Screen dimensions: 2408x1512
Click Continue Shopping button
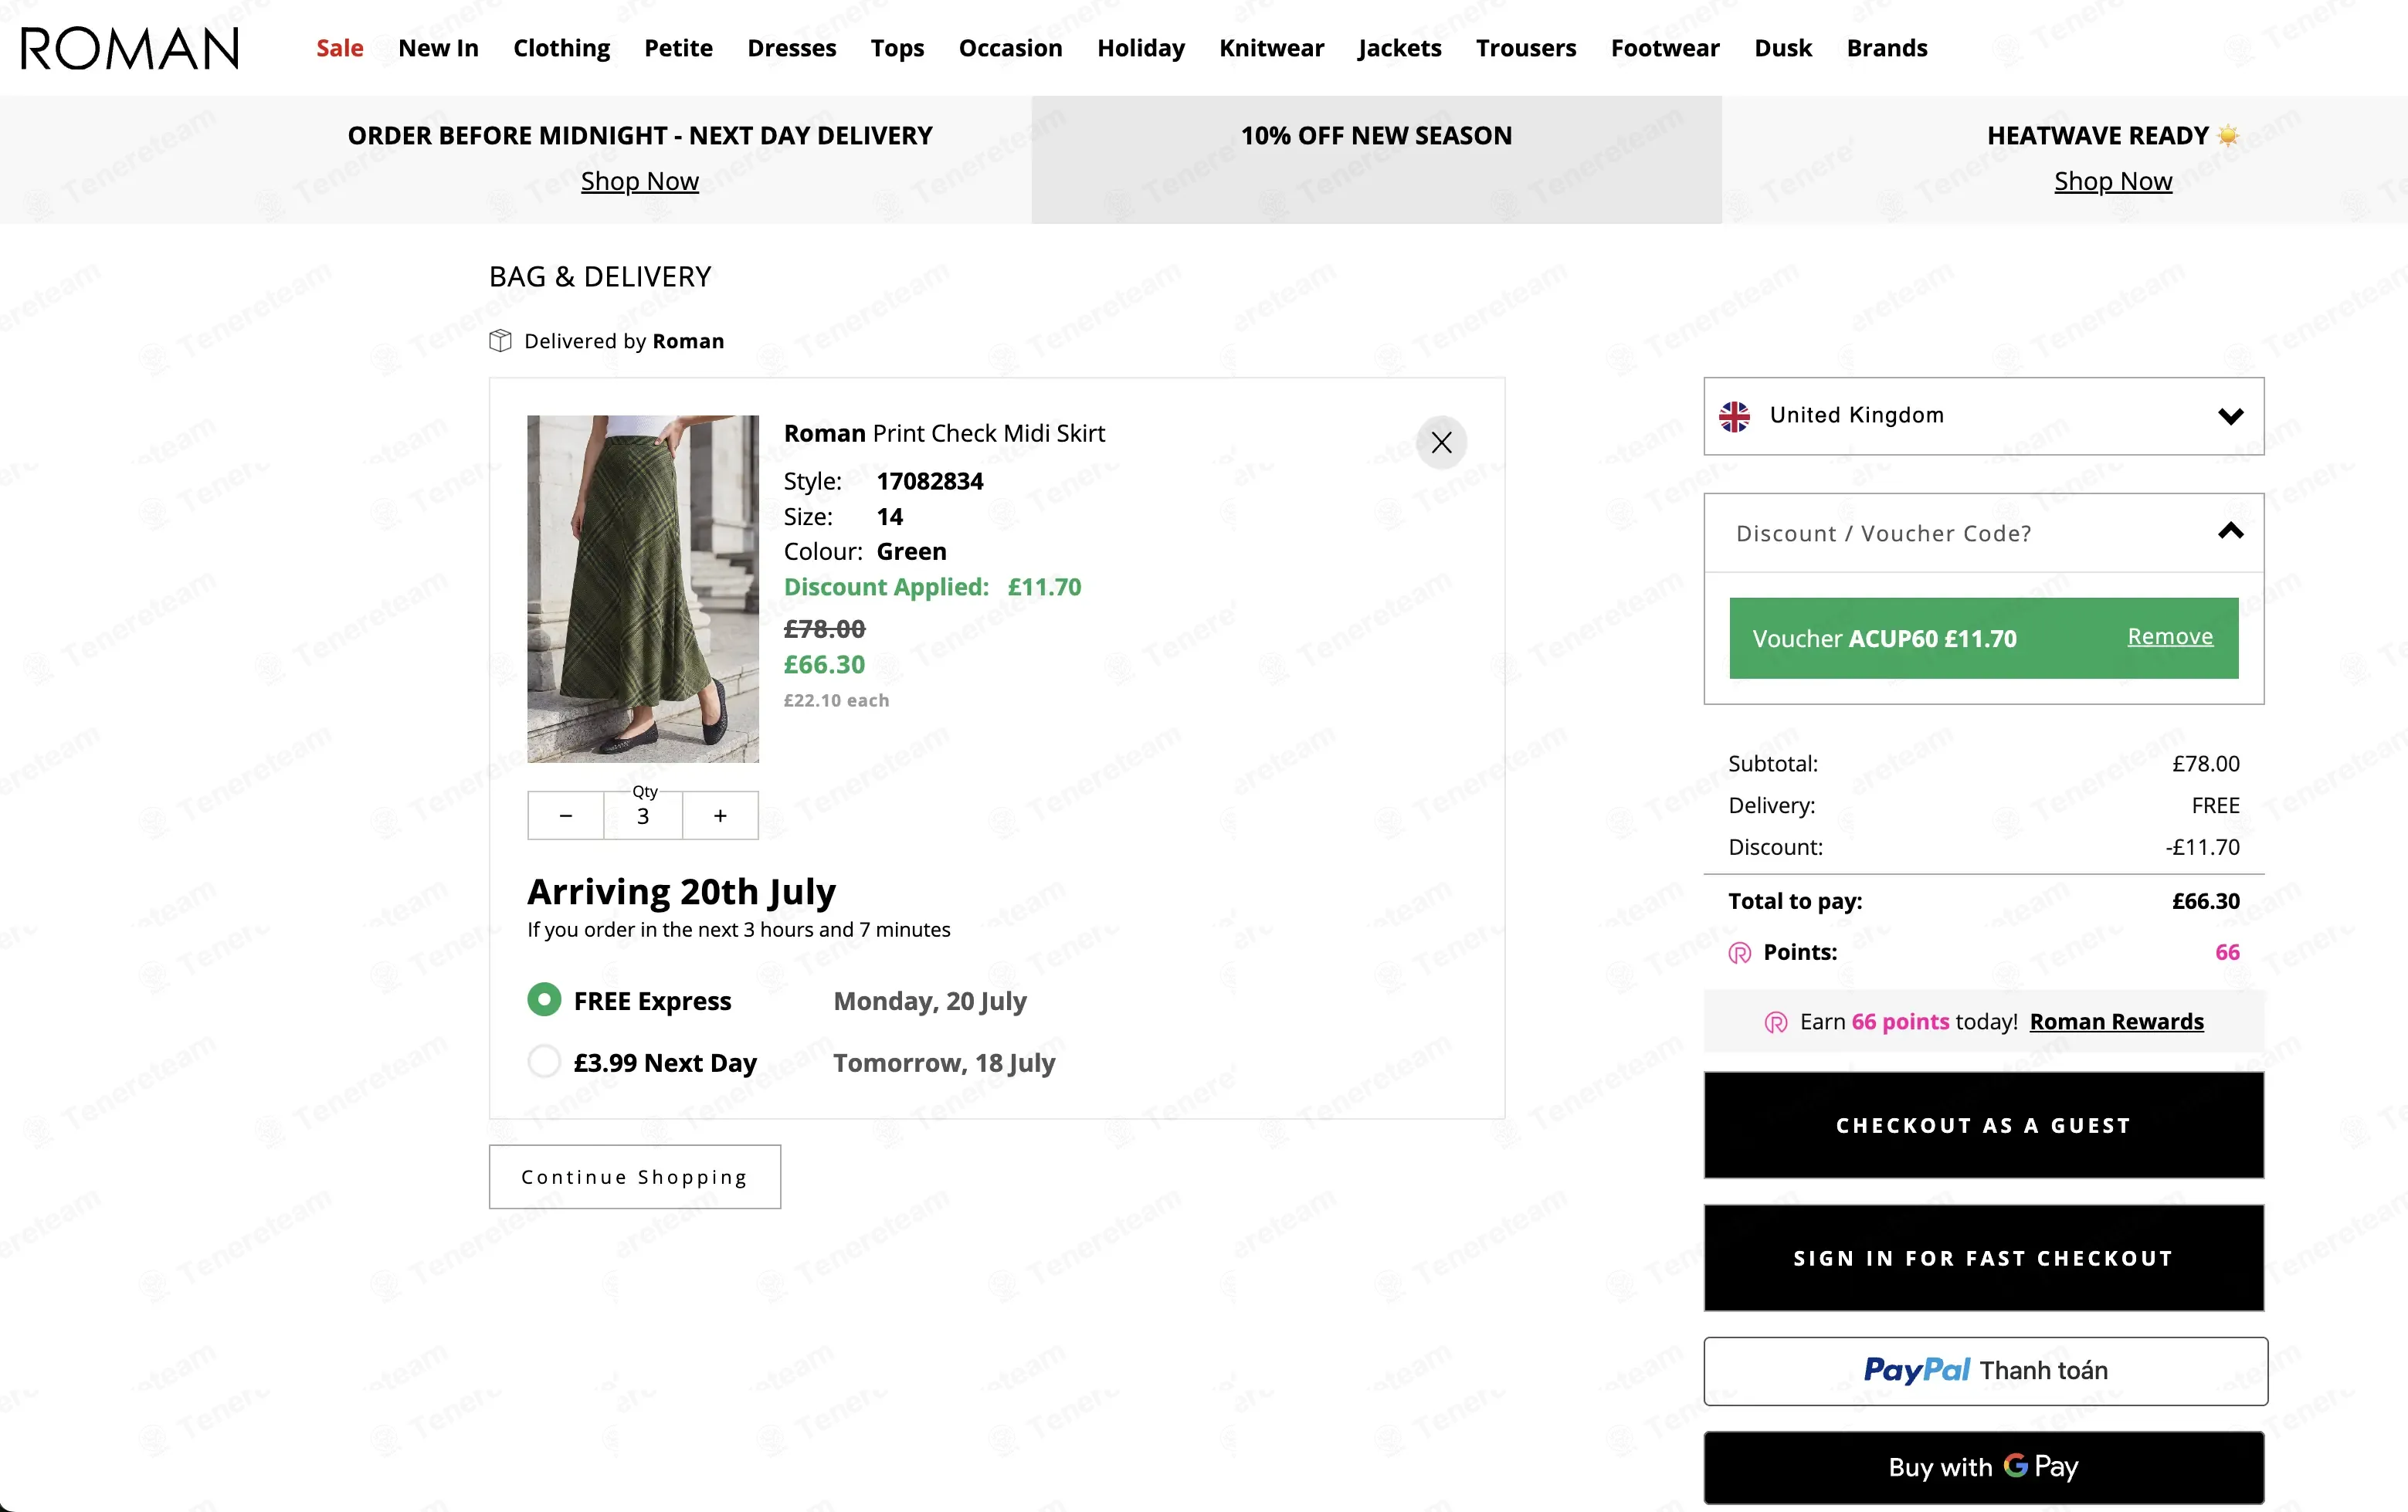click(635, 1177)
